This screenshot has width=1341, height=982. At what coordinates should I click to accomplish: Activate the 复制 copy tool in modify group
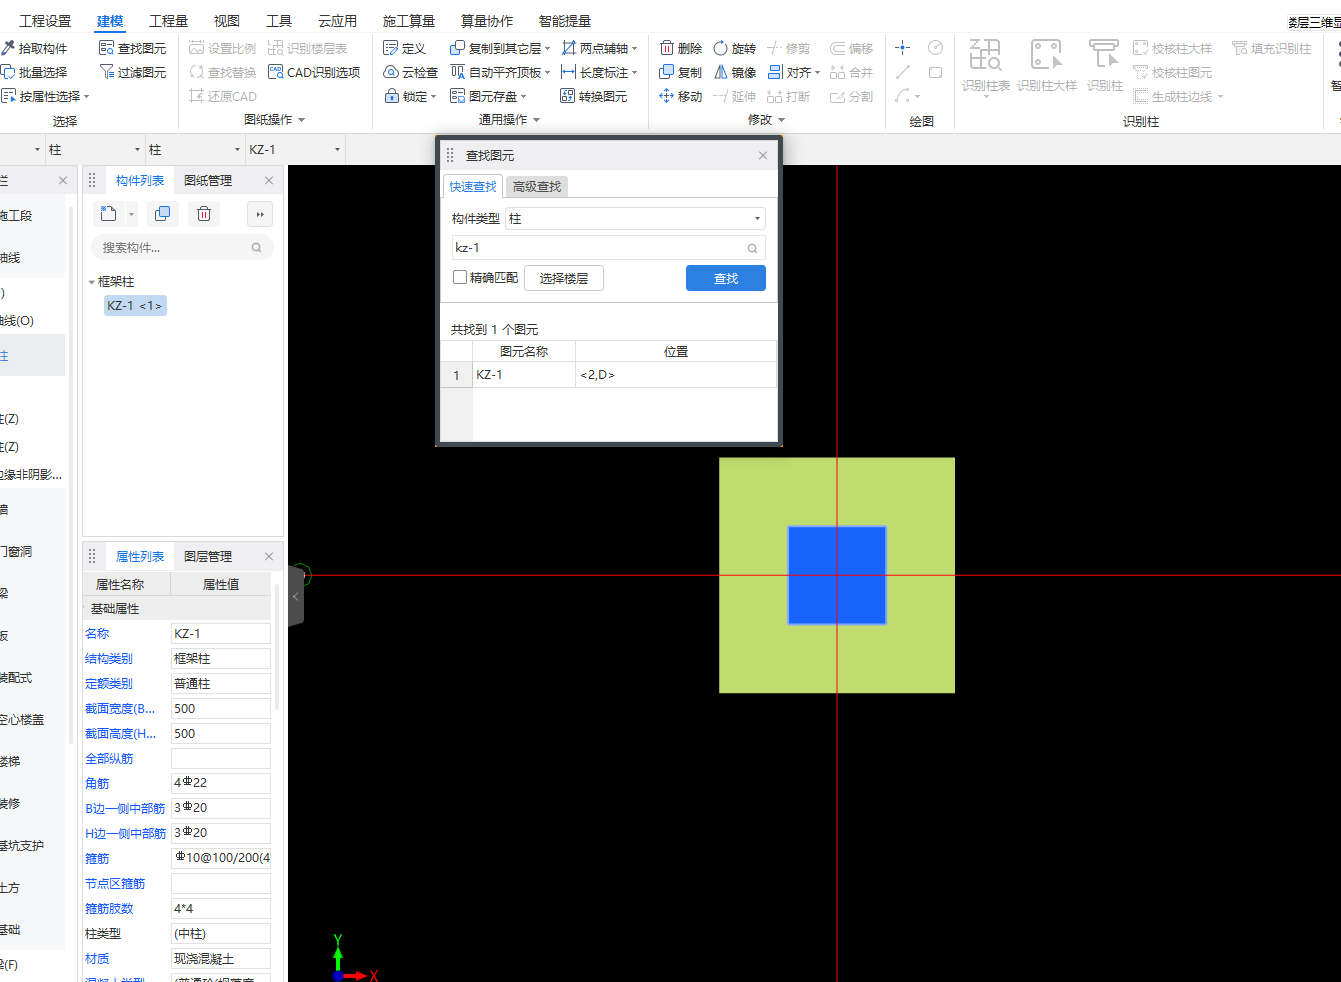pos(681,72)
